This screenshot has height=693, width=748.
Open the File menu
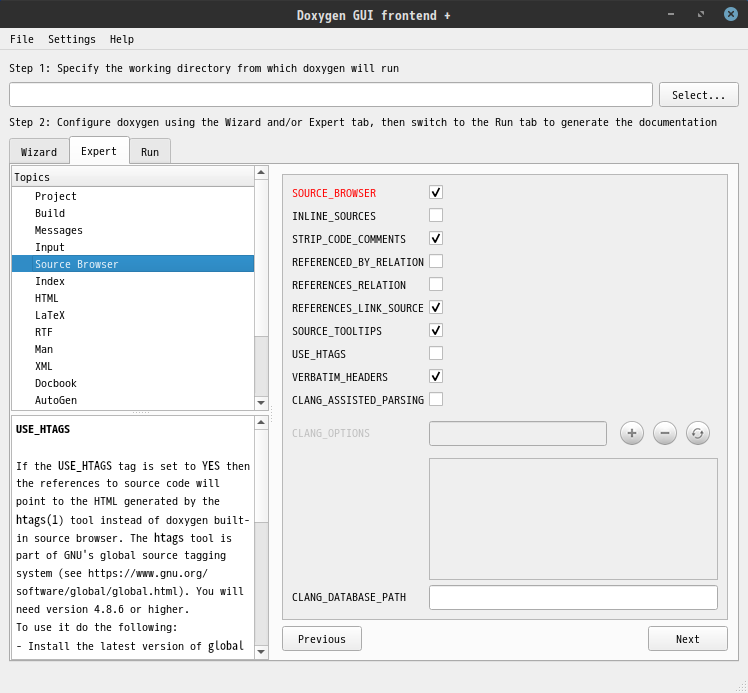coord(22,39)
